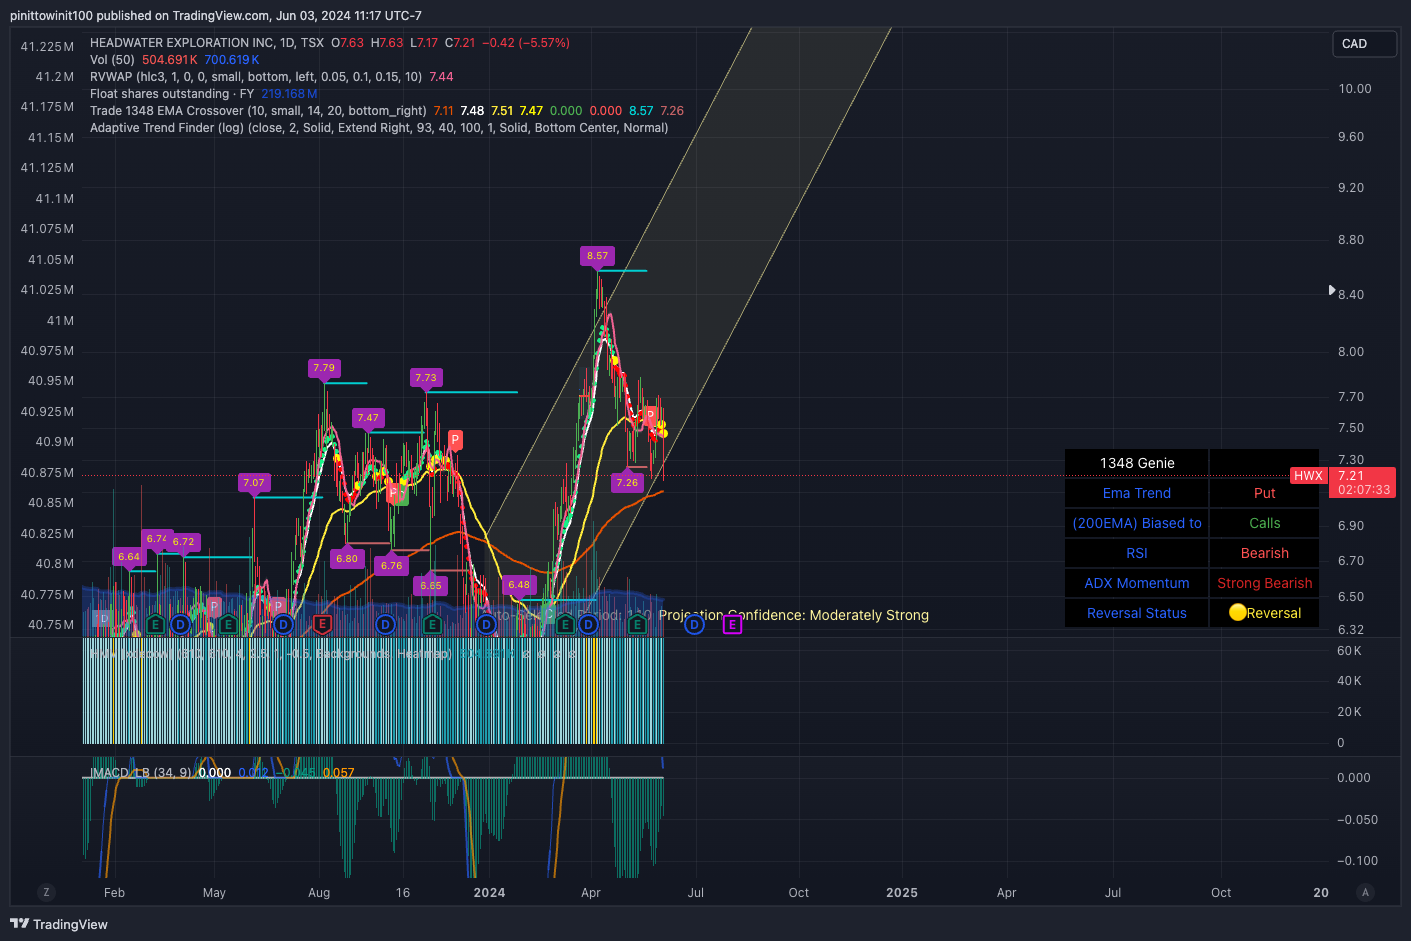Open the TradingView logo link
The image size is (1411, 941).
(x=59, y=924)
